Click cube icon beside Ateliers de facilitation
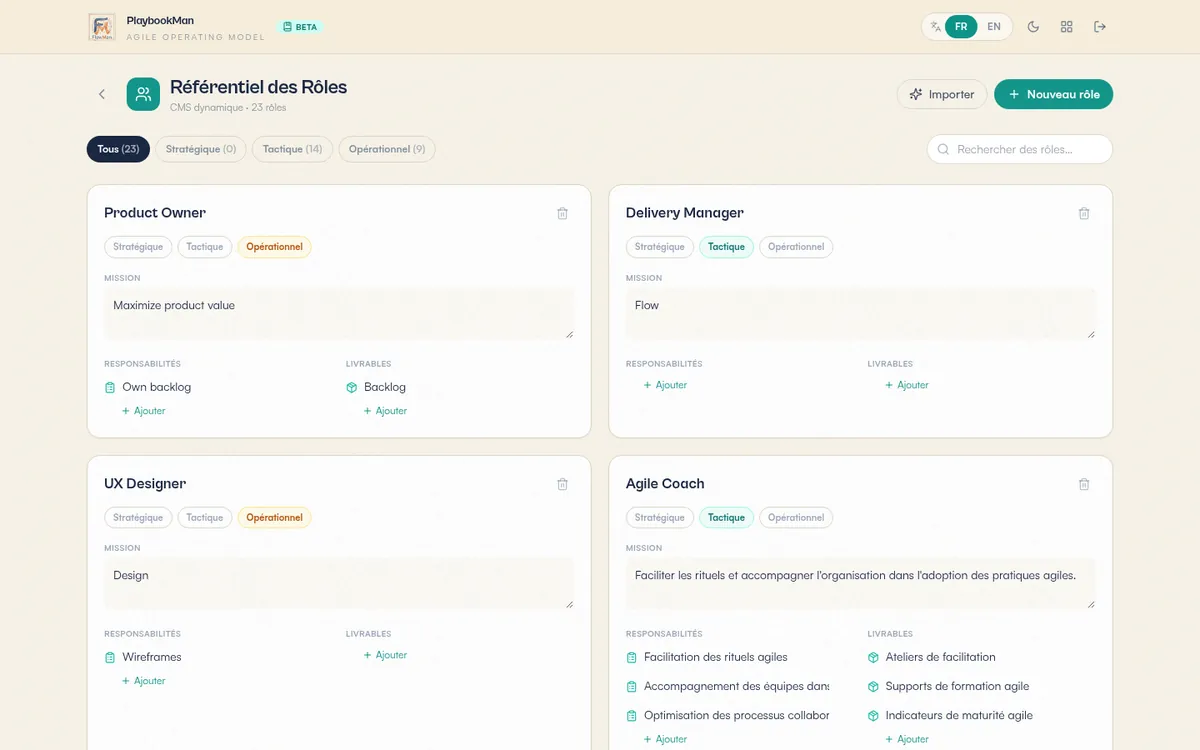The width and height of the screenshot is (1200, 750). [873, 658]
